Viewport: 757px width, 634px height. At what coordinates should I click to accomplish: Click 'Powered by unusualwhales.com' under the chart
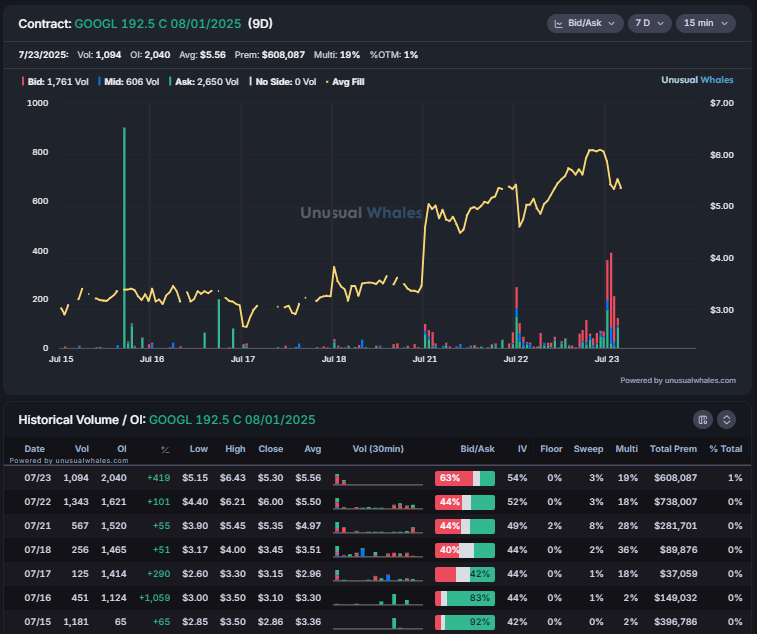click(678, 380)
